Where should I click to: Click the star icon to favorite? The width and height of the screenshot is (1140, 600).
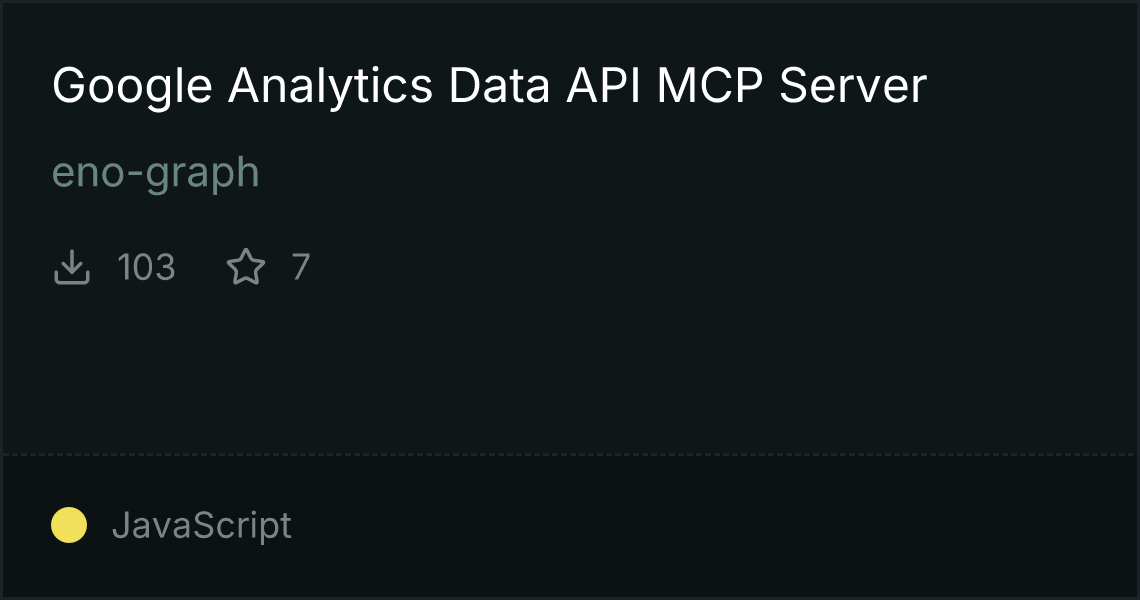point(246,268)
